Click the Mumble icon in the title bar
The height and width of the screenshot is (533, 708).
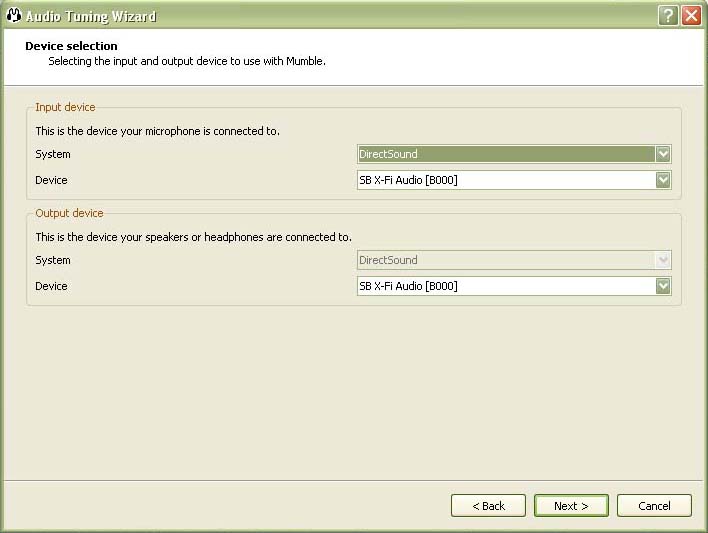pyautogui.click(x=14, y=15)
